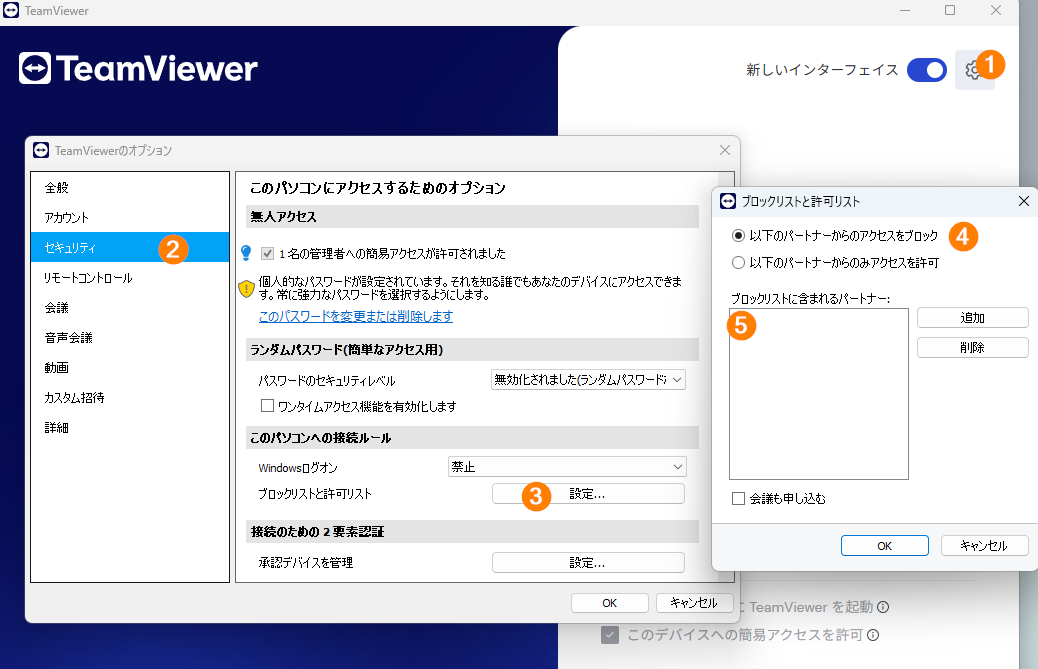Open 音声会議 settings category
The width and height of the screenshot is (1038, 669).
coord(130,337)
